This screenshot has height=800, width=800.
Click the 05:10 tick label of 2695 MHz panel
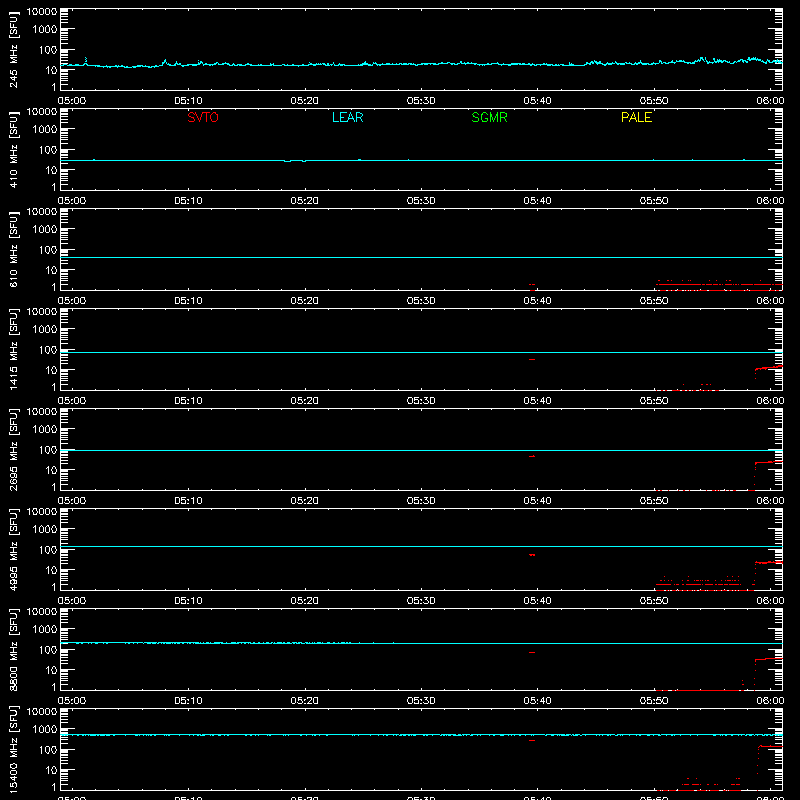tap(188, 501)
